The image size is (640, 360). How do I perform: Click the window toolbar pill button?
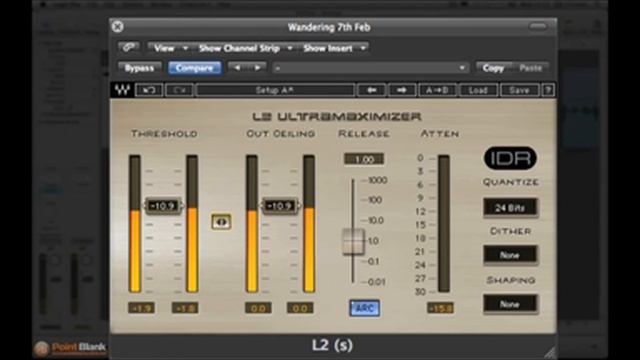(x=538, y=27)
